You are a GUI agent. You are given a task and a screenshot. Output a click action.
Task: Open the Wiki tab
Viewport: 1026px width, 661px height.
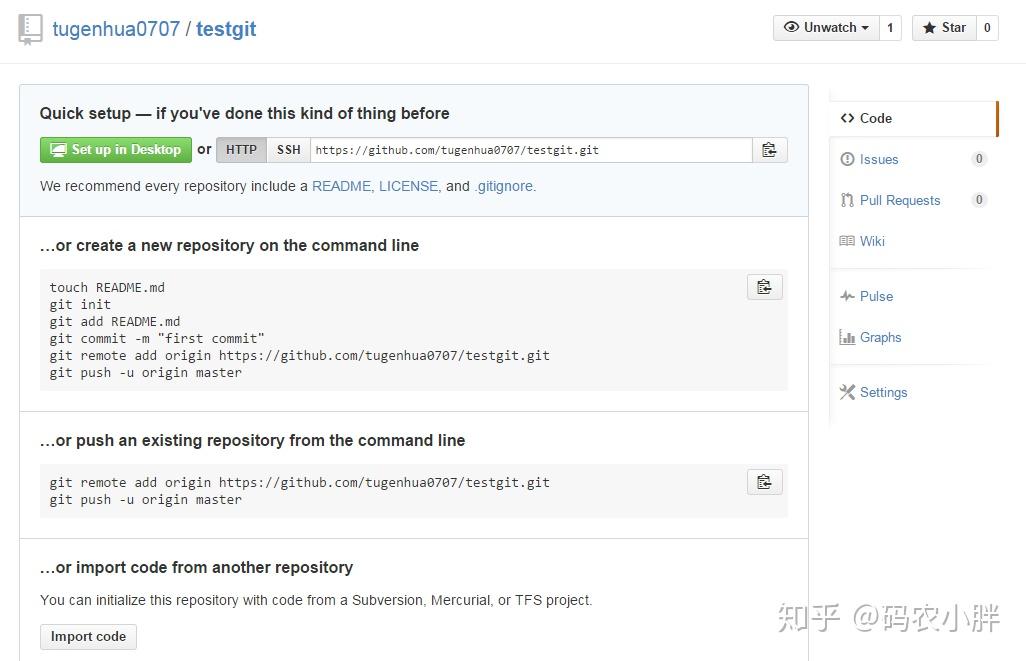(x=871, y=241)
